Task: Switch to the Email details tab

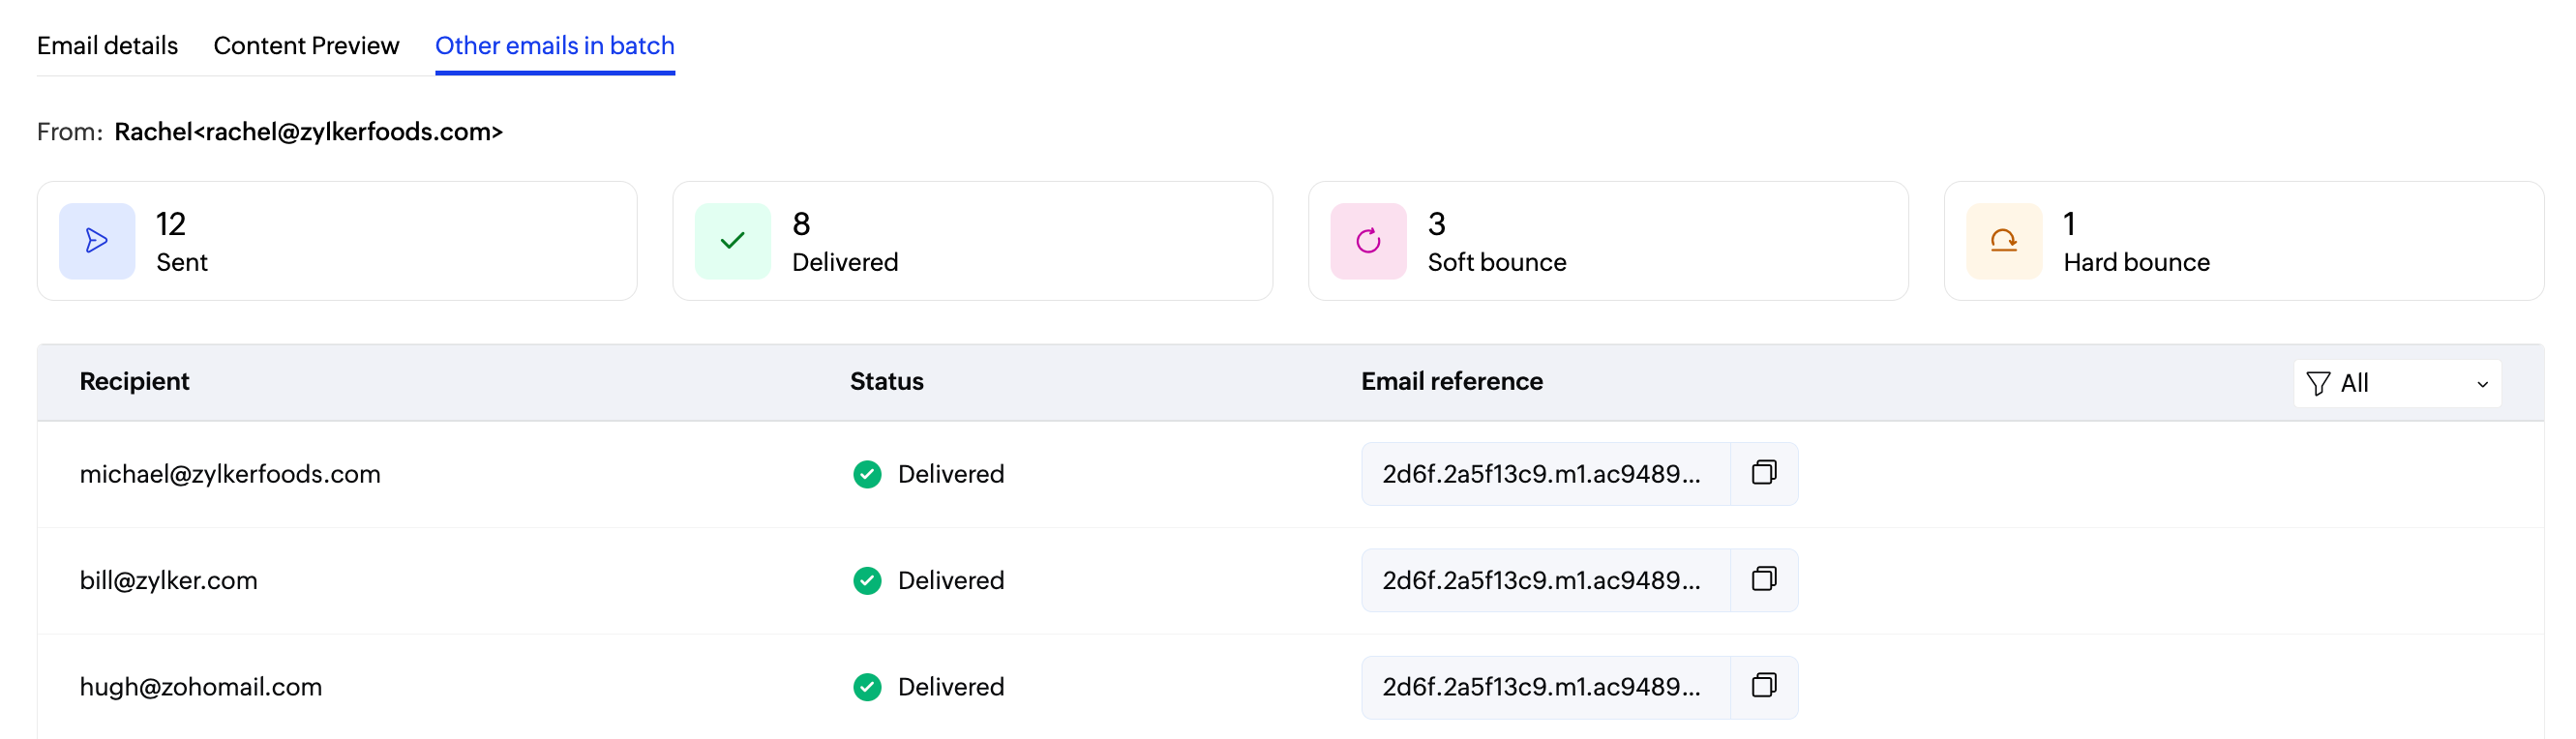Action: (107, 46)
